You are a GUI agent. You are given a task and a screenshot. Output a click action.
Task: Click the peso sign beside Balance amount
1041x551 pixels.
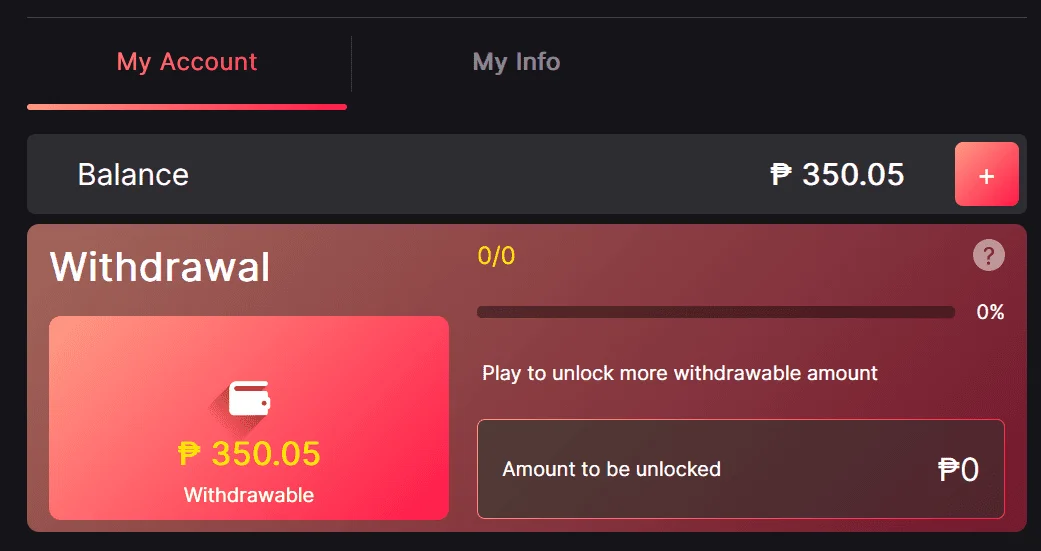[x=781, y=175]
